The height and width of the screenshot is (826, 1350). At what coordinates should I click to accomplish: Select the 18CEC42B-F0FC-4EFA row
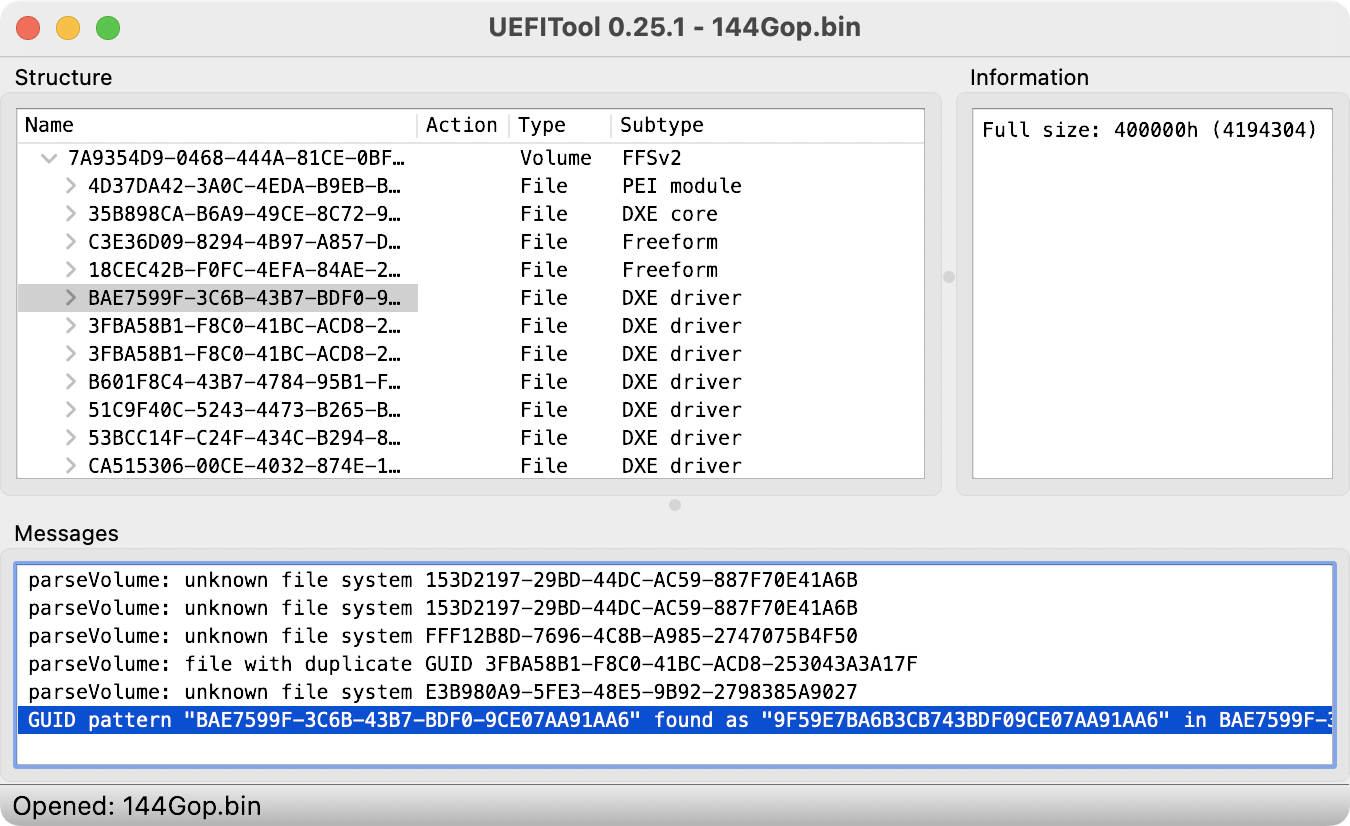pyautogui.click(x=471, y=270)
